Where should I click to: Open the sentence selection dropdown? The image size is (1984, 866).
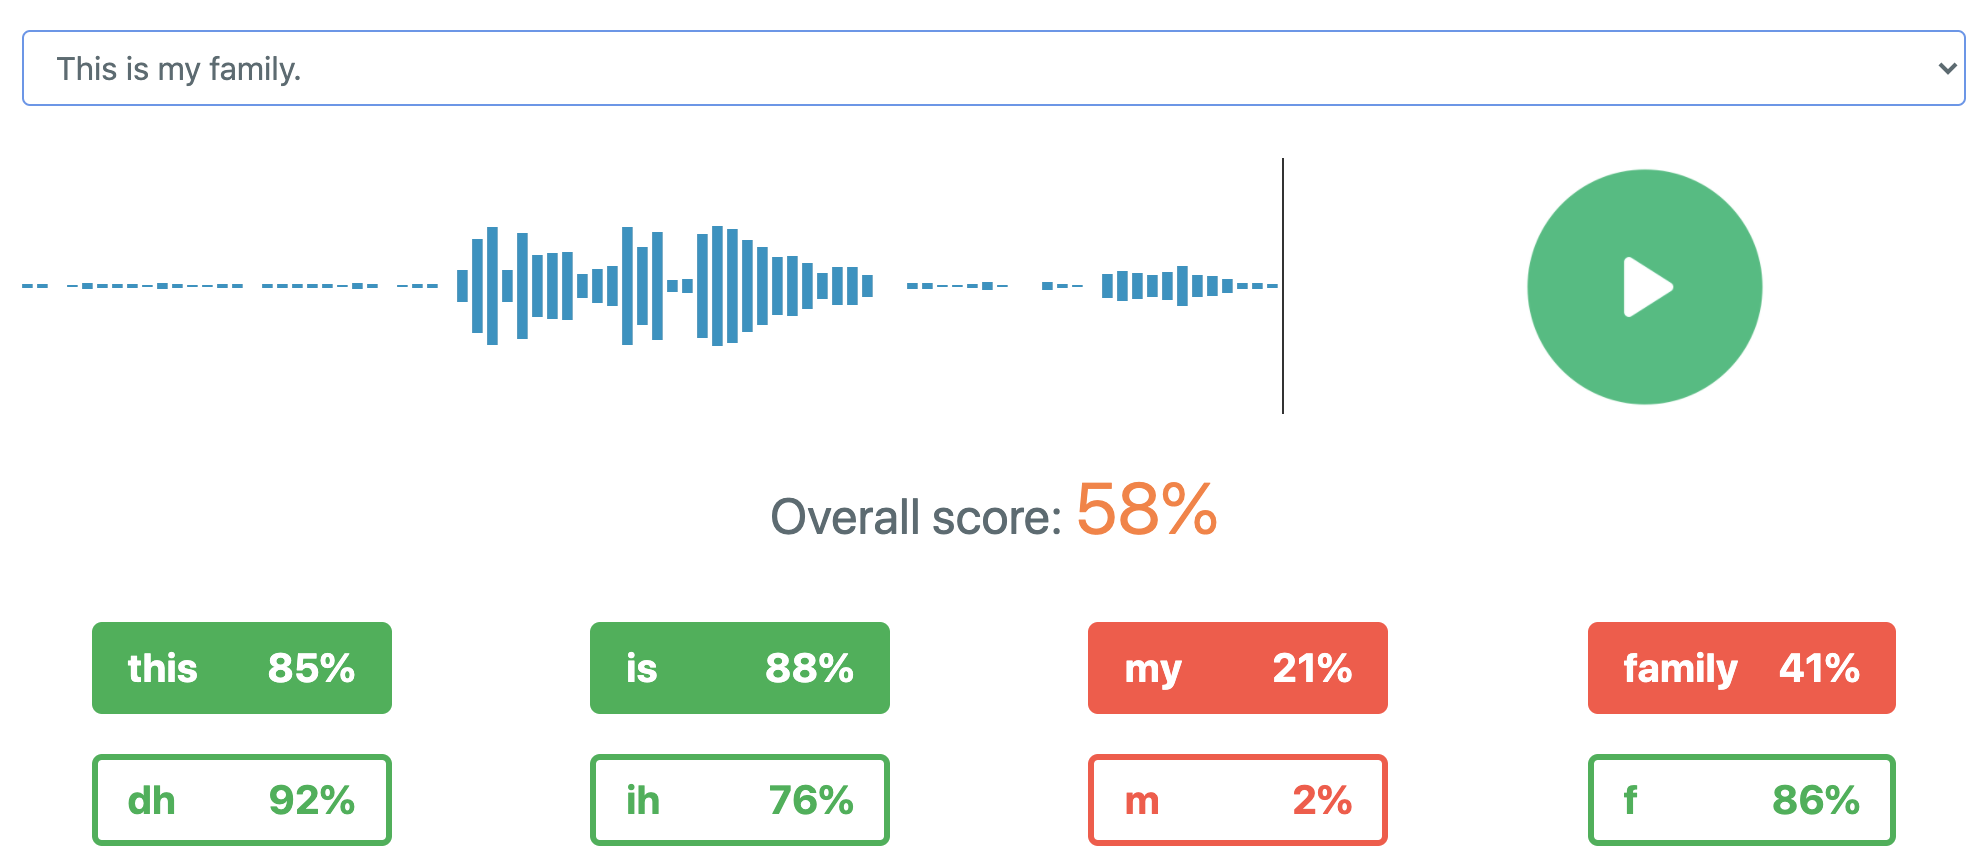coord(992,68)
